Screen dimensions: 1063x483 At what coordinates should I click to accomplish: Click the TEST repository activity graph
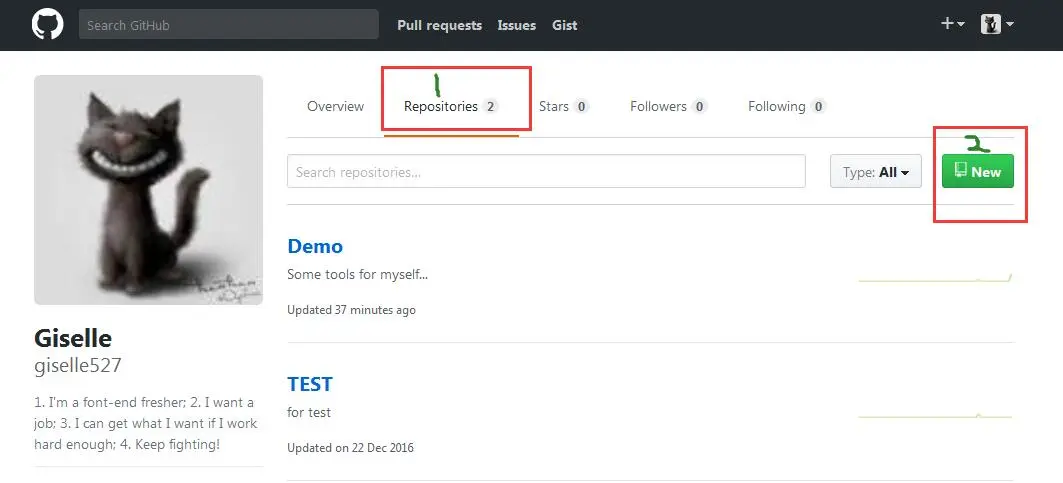tap(936, 414)
